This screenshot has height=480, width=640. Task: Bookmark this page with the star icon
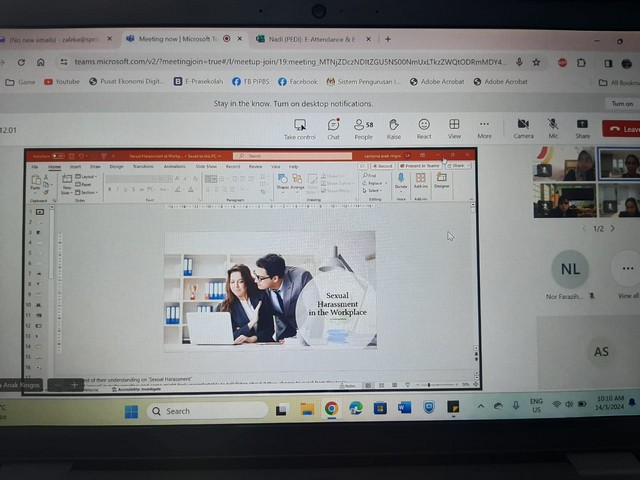[x=536, y=61]
